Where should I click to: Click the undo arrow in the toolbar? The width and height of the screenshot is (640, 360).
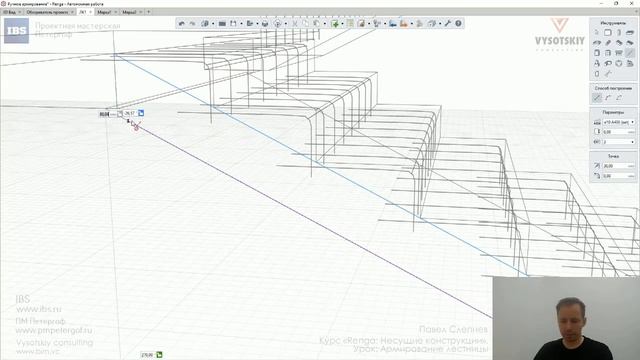coord(182,24)
